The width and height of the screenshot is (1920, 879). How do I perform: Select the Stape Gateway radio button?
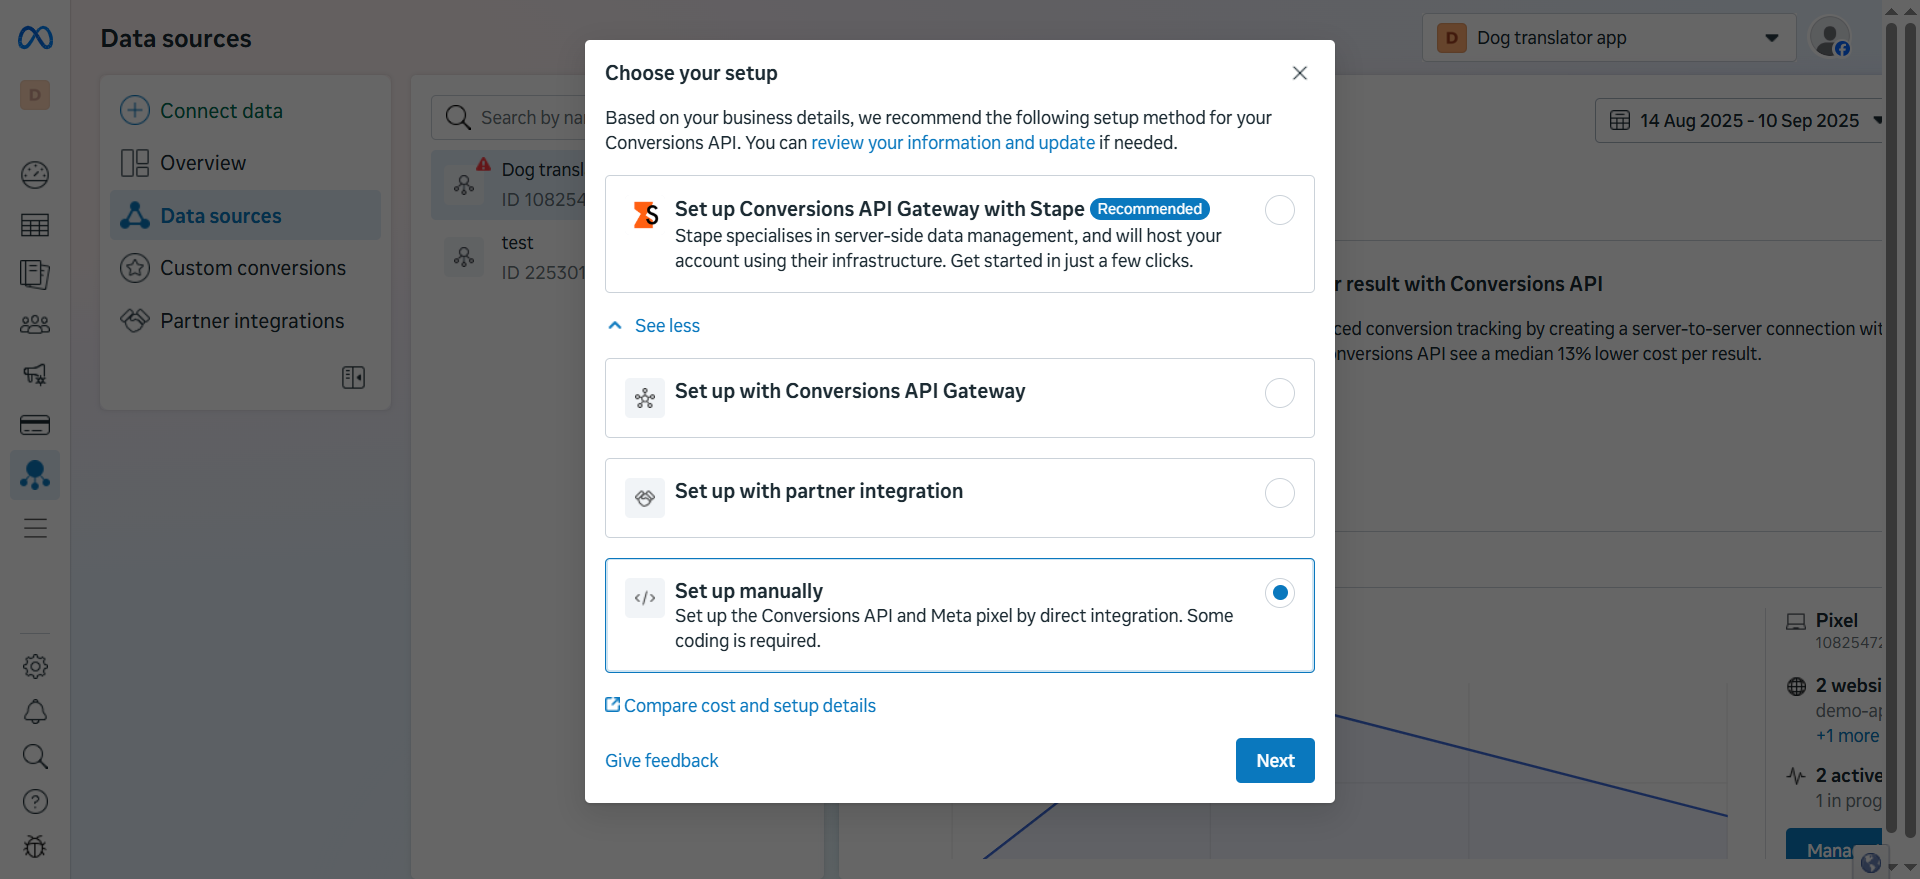(x=1280, y=210)
